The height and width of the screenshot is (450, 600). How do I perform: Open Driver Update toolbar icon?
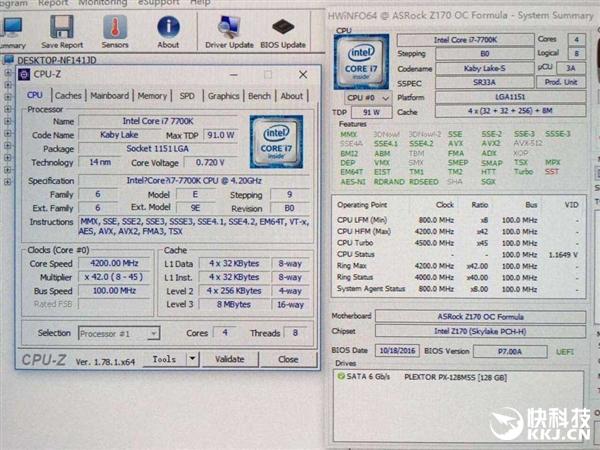[x=229, y=27]
